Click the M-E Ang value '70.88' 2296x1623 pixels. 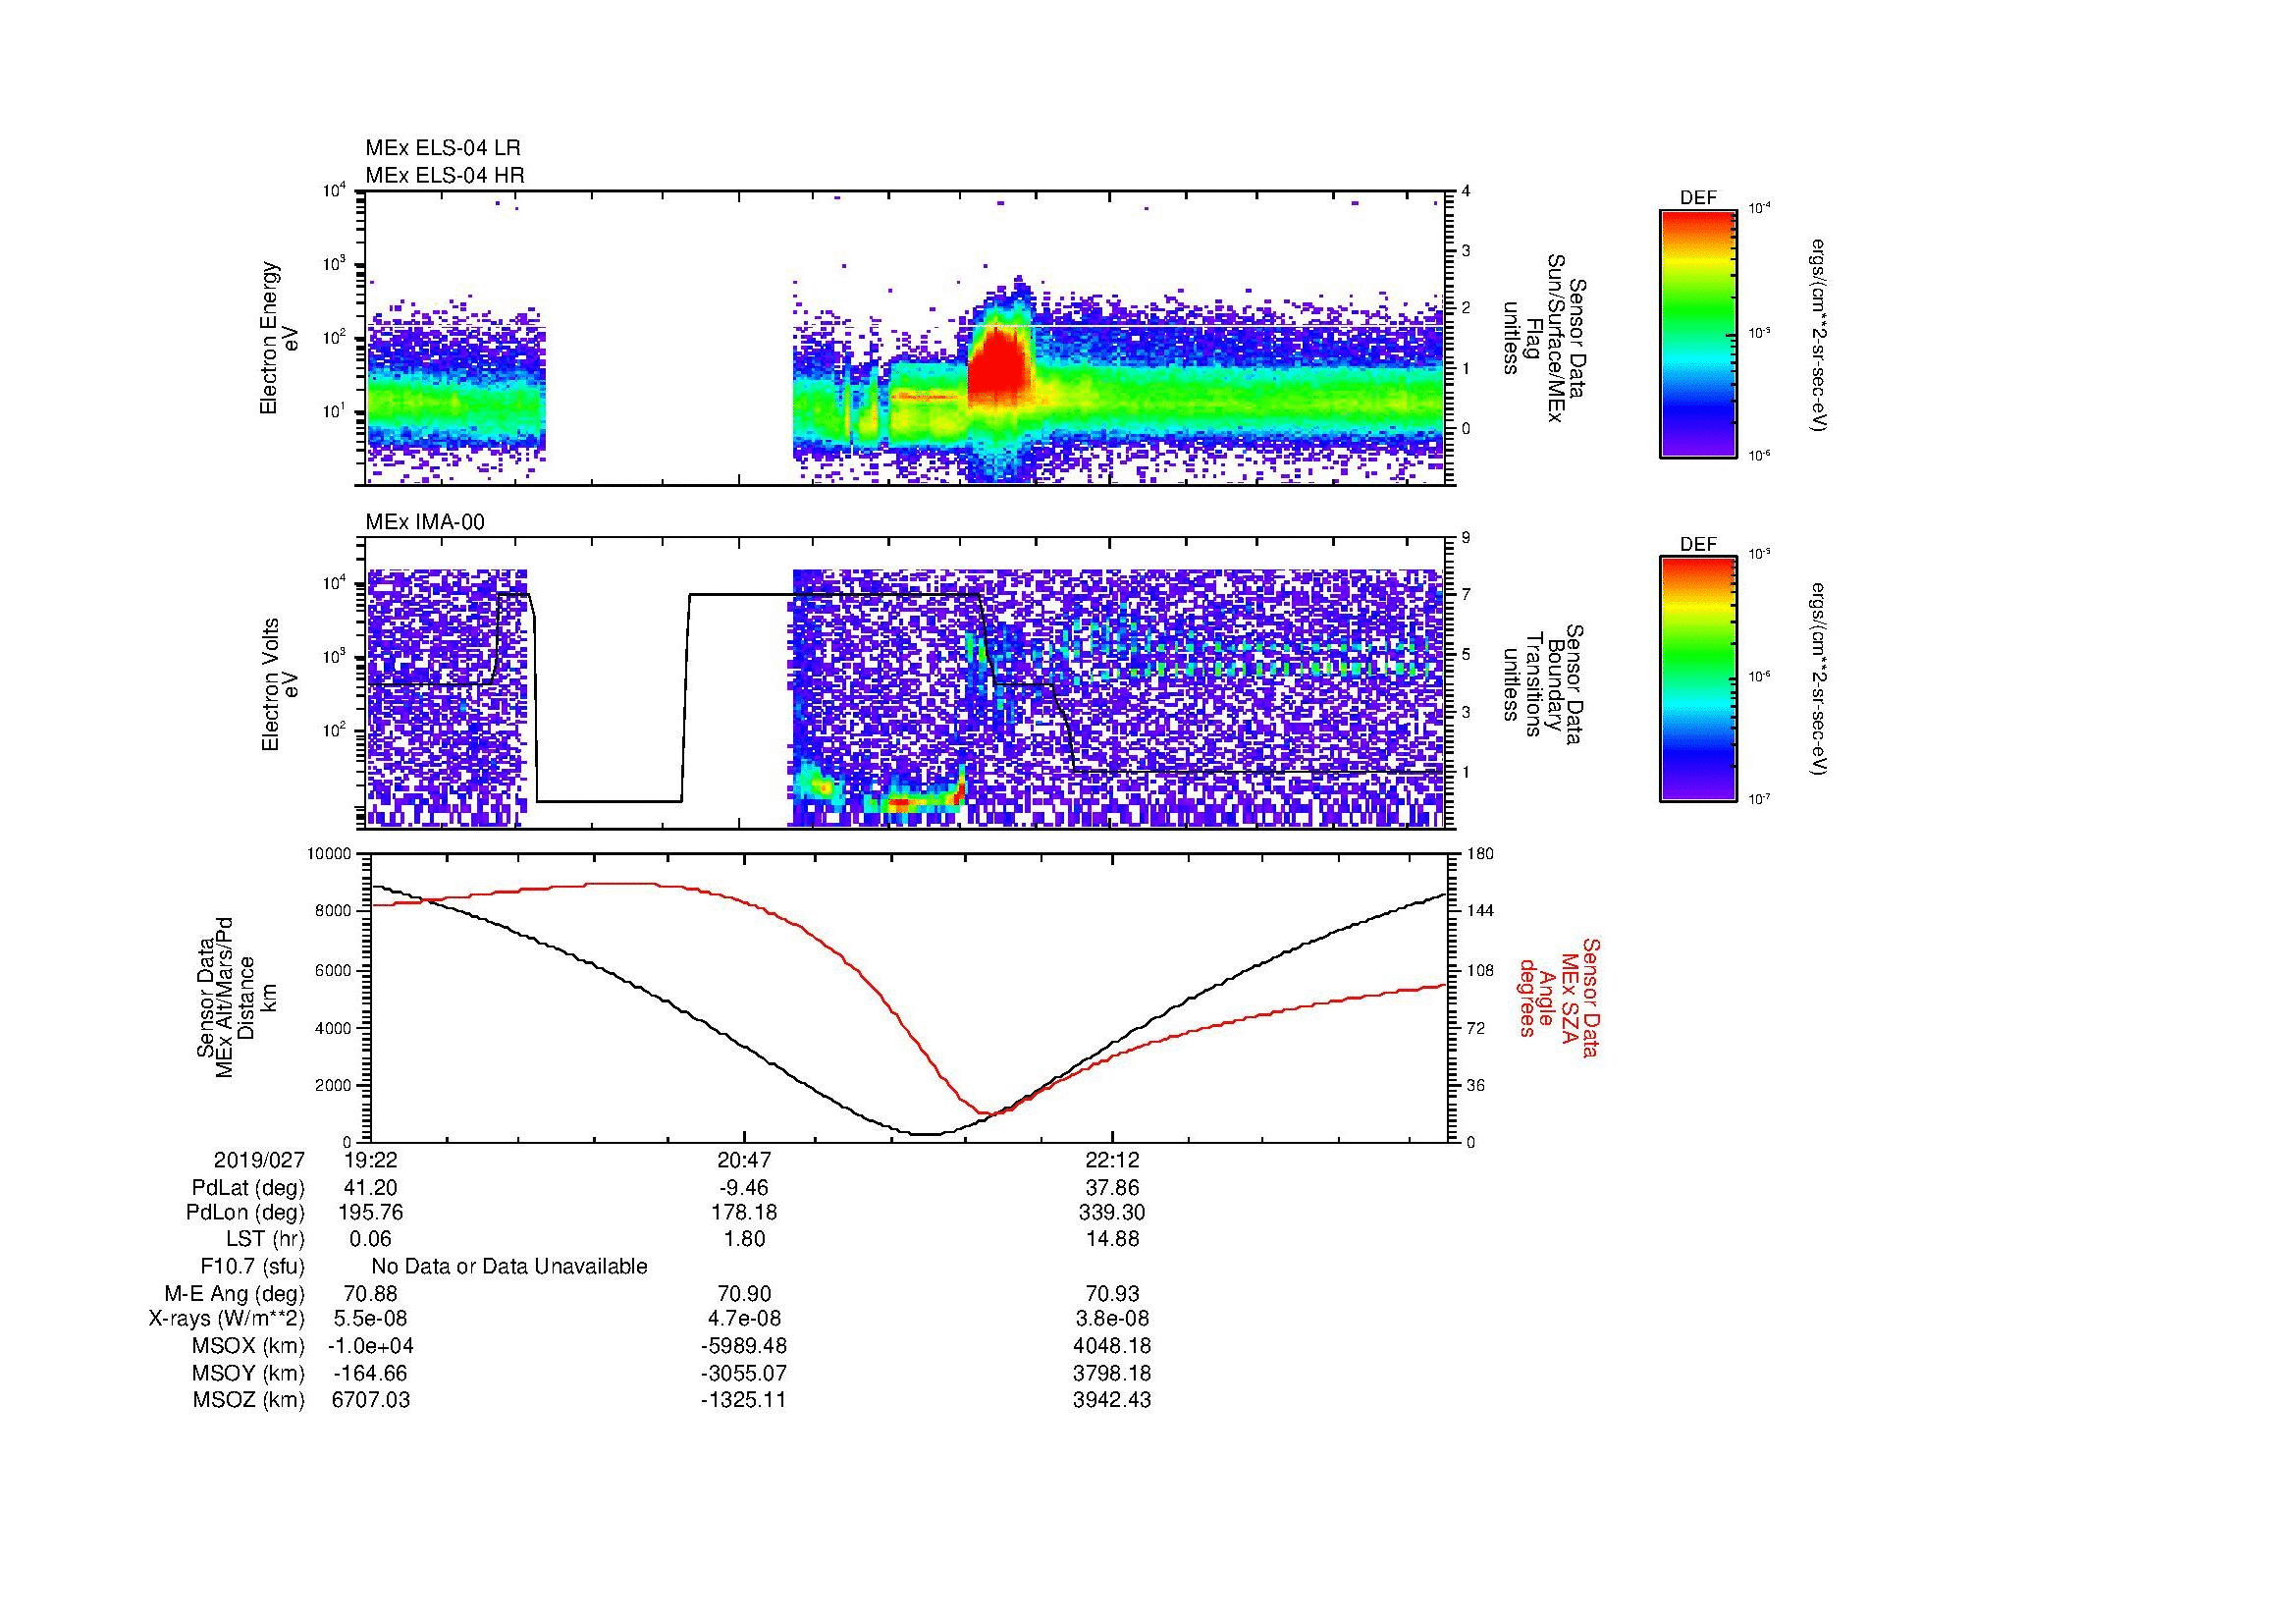point(370,1293)
